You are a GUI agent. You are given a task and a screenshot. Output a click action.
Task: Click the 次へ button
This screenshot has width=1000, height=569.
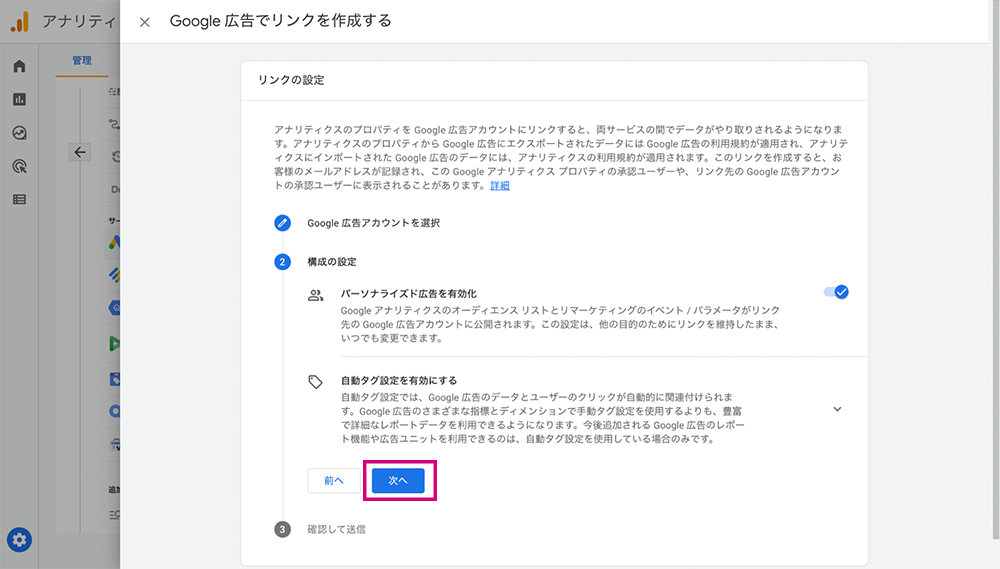tap(398, 480)
